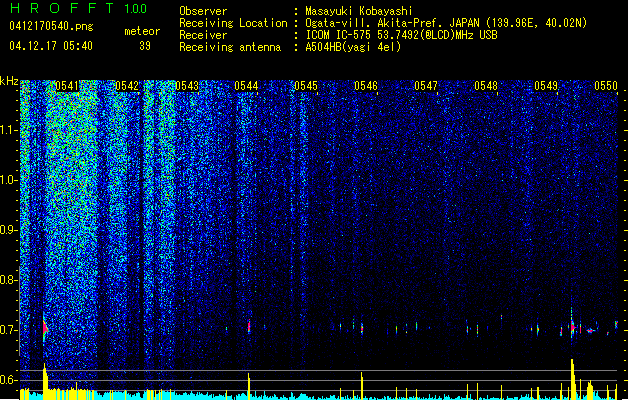
Task: Click the Ogata-vill. Akita-Pref. JAPAN location text
Action: 446,23
